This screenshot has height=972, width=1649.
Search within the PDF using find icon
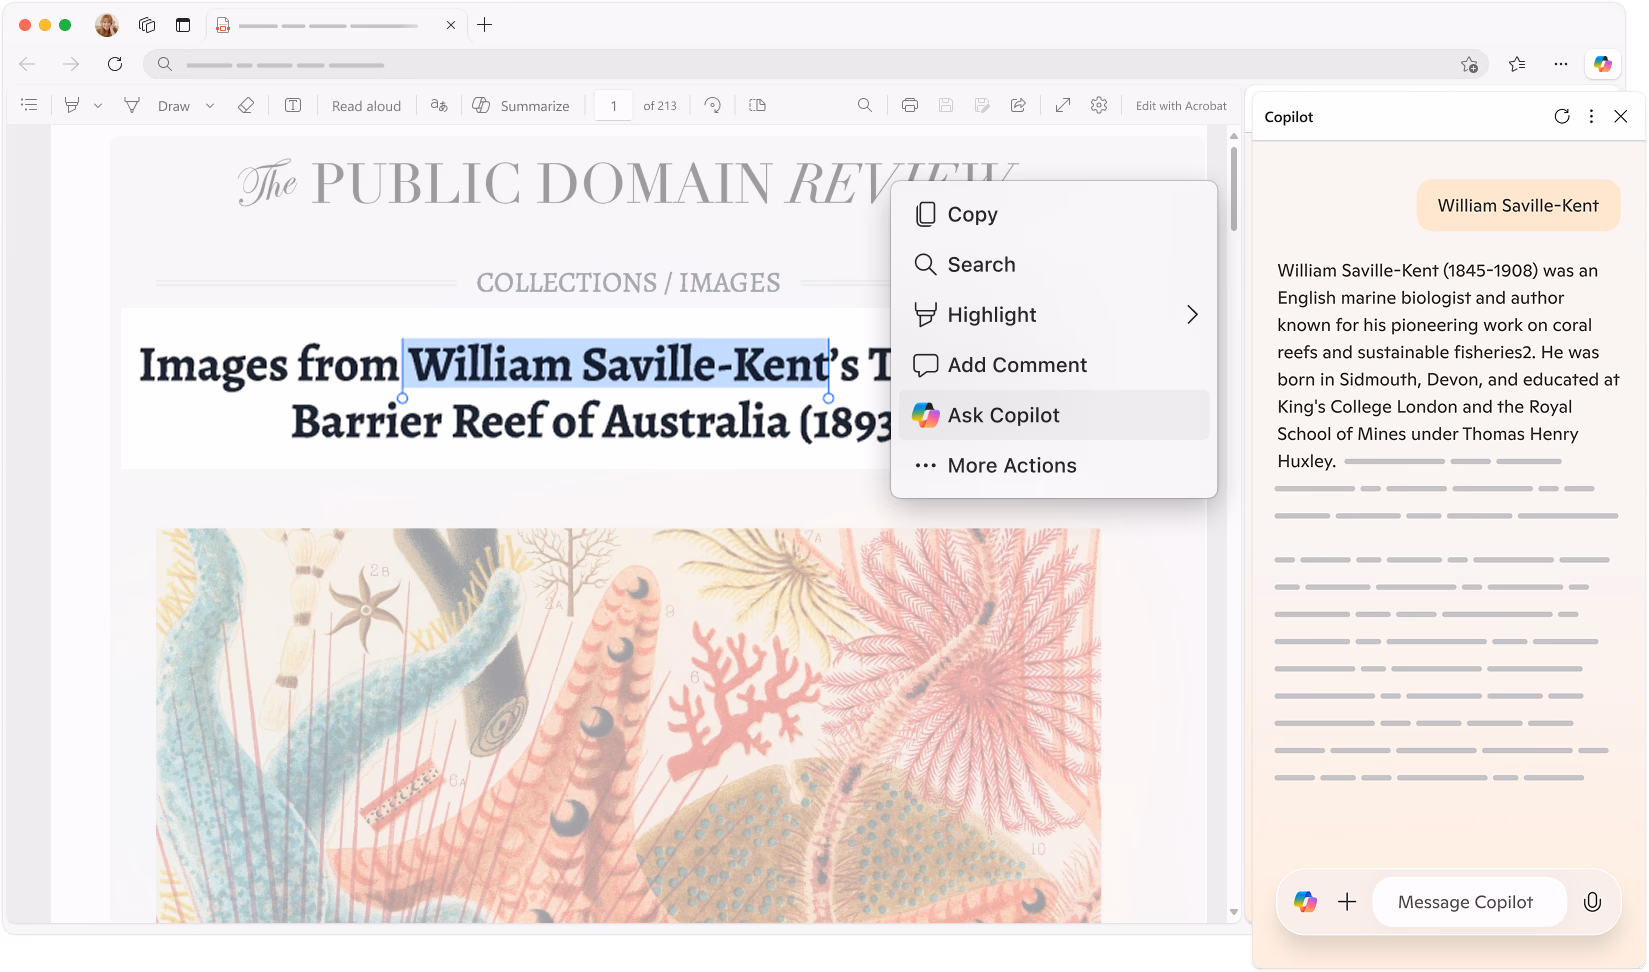865,105
